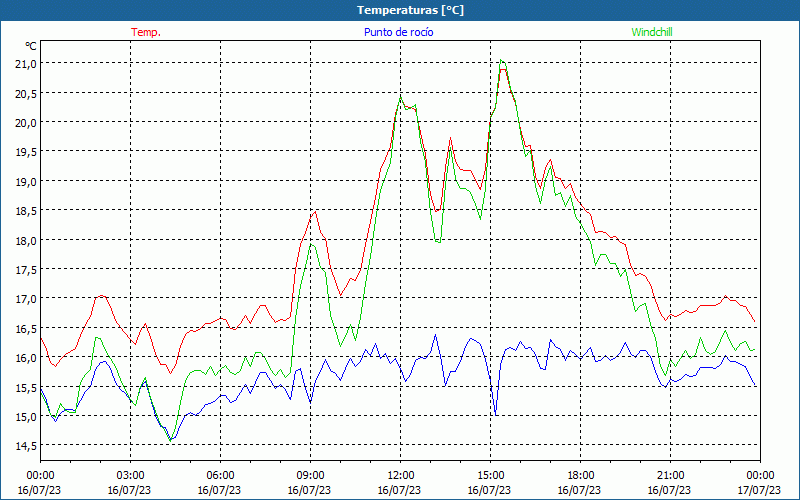This screenshot has width=800, height=500.
Task: Click the 17,5 y-axis value
Action: 26,269
